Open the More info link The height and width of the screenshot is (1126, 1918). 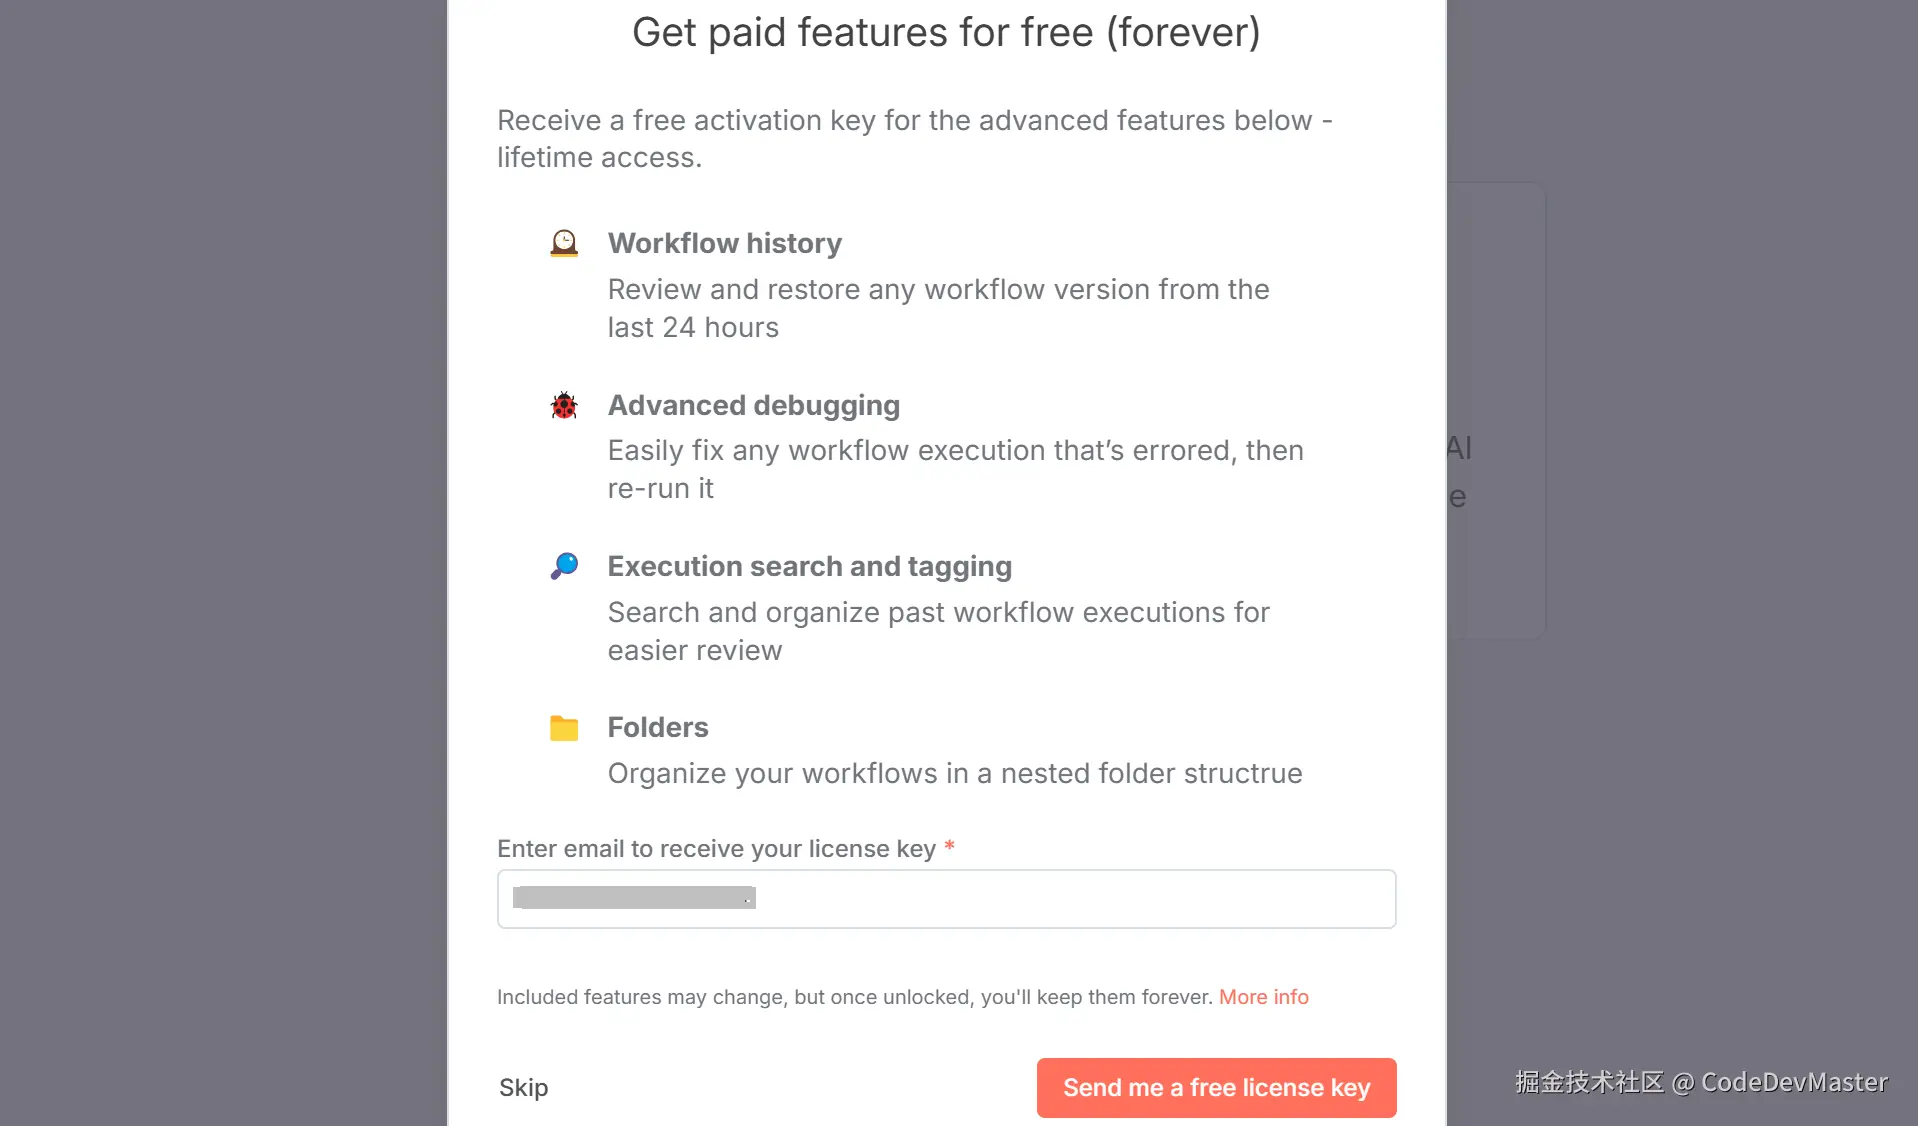(1263, 997)
